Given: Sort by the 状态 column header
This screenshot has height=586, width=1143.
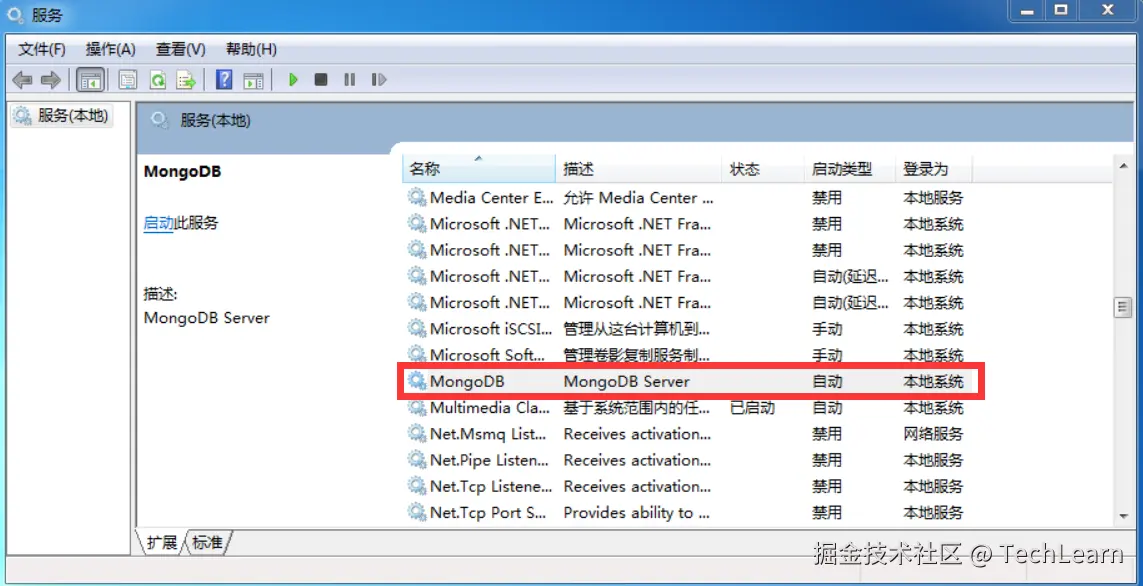Looking at the screenshot, I should 762,169.
